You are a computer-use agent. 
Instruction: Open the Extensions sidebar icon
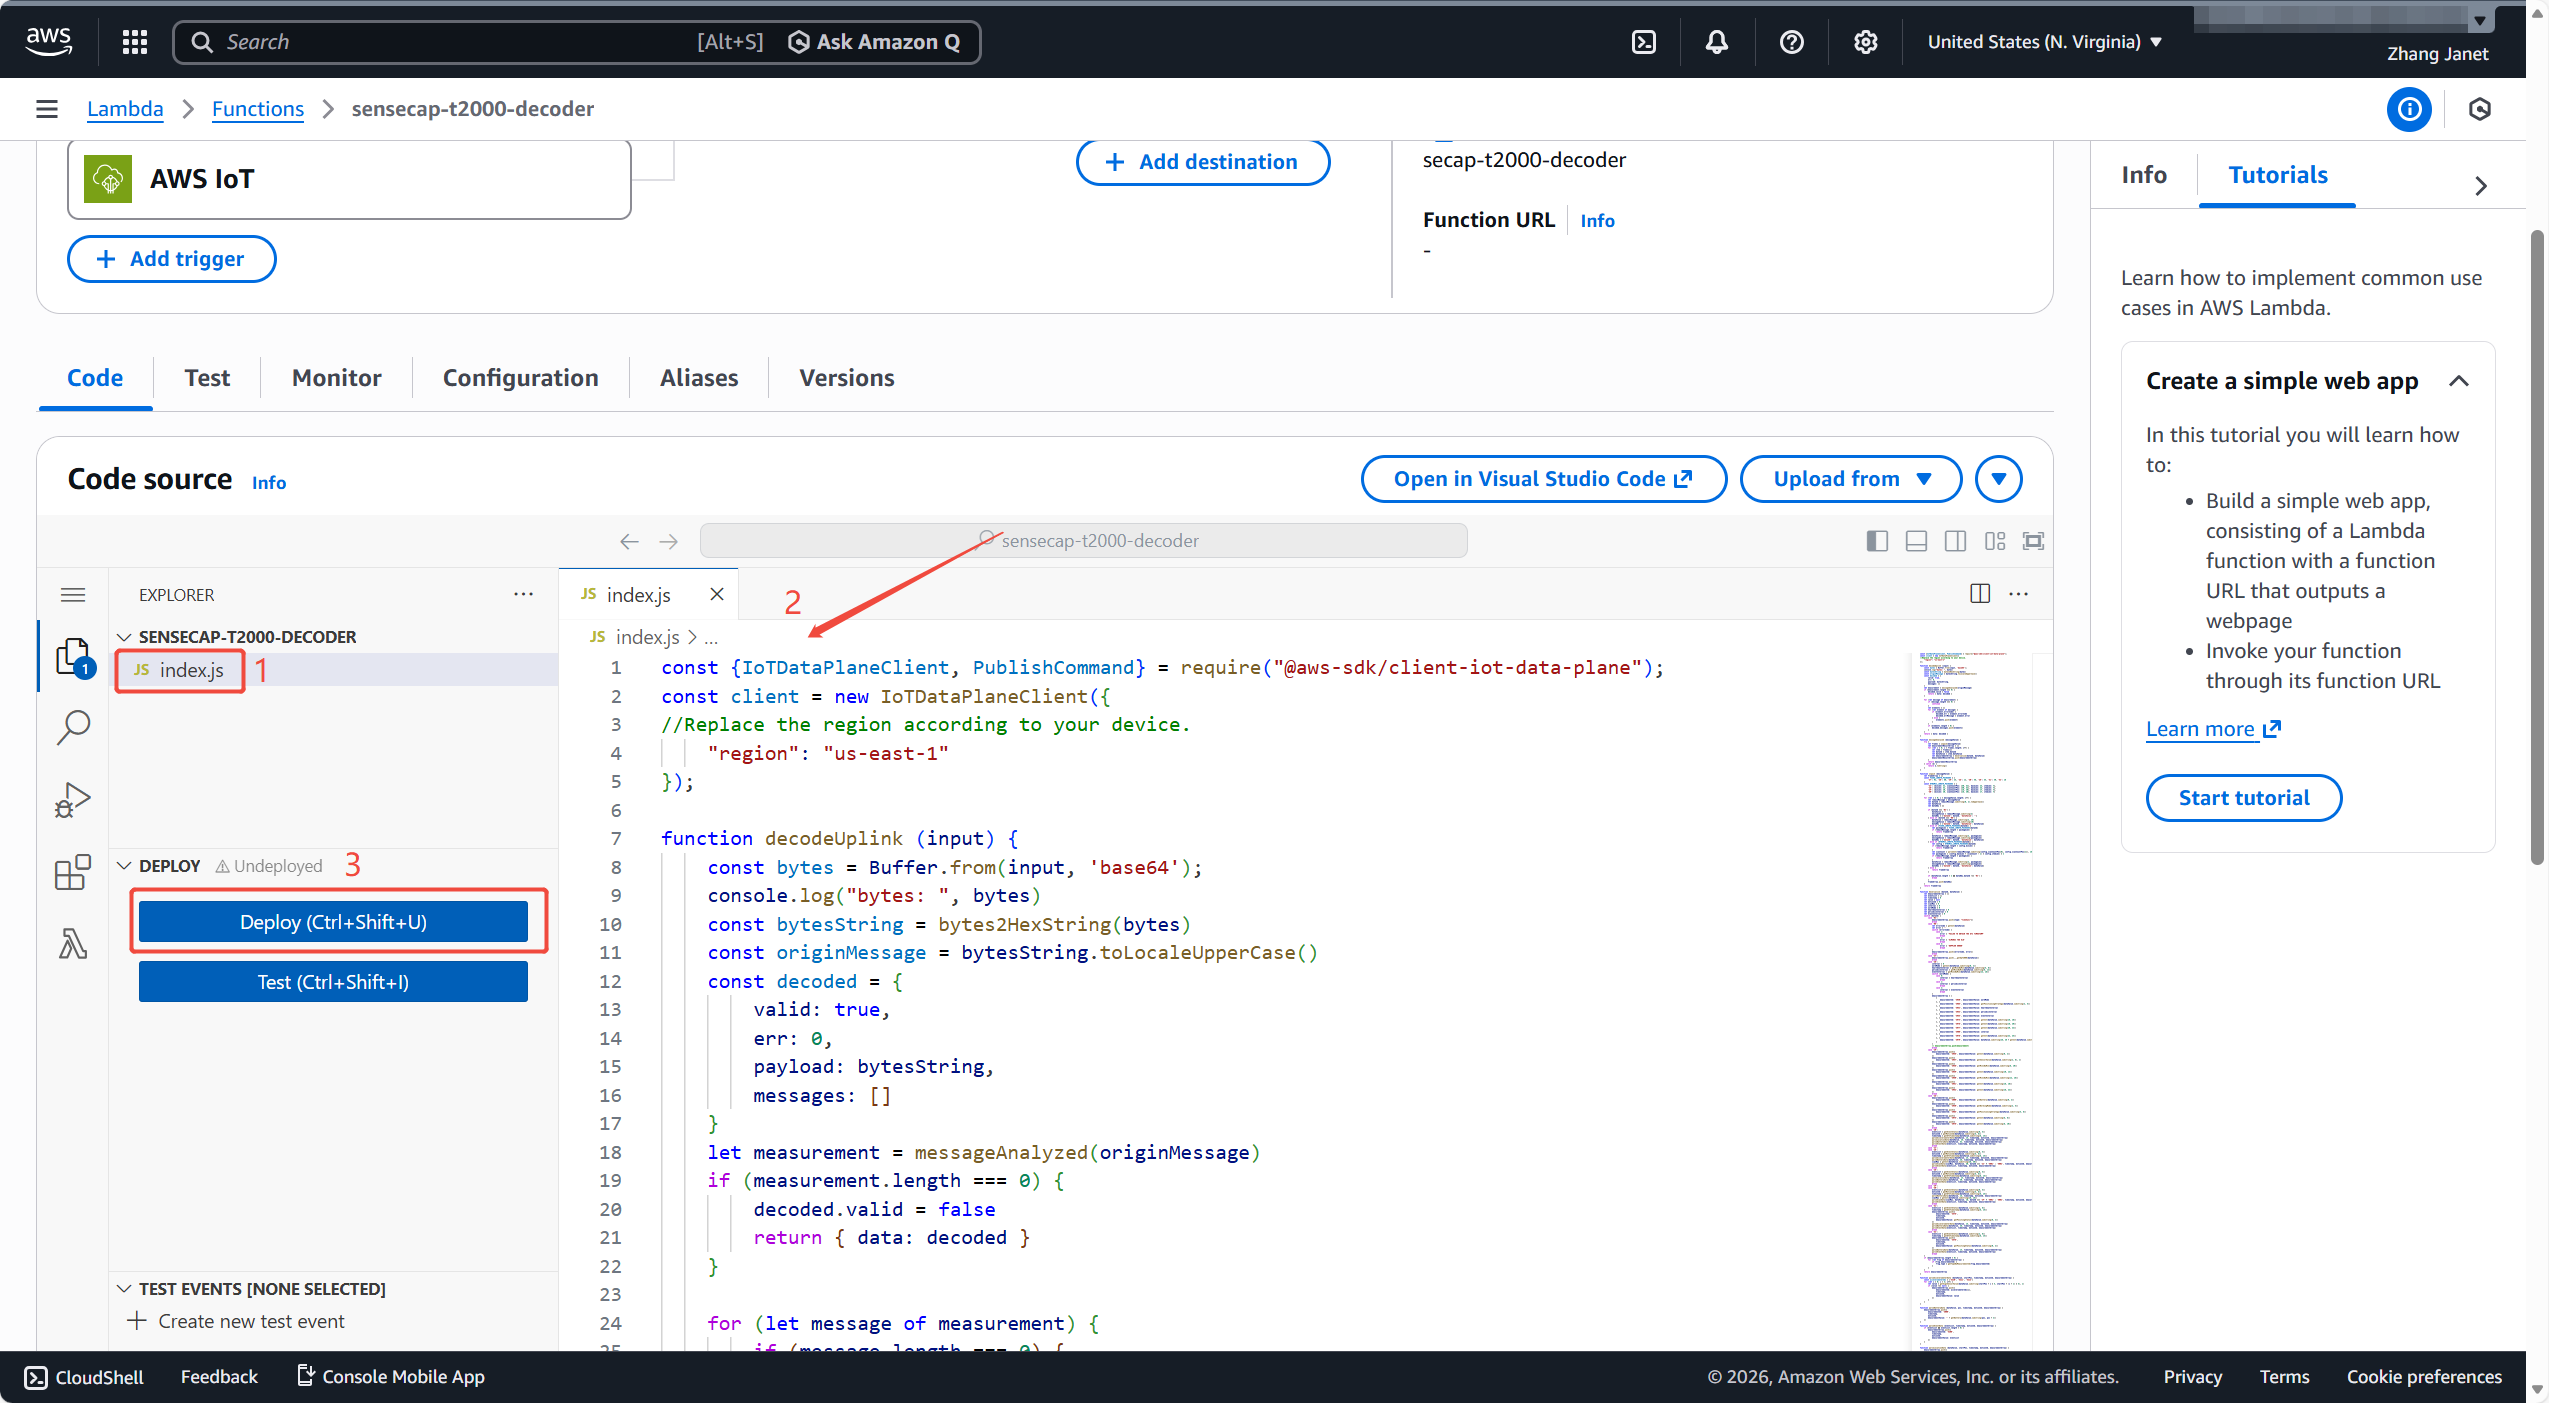73,872
